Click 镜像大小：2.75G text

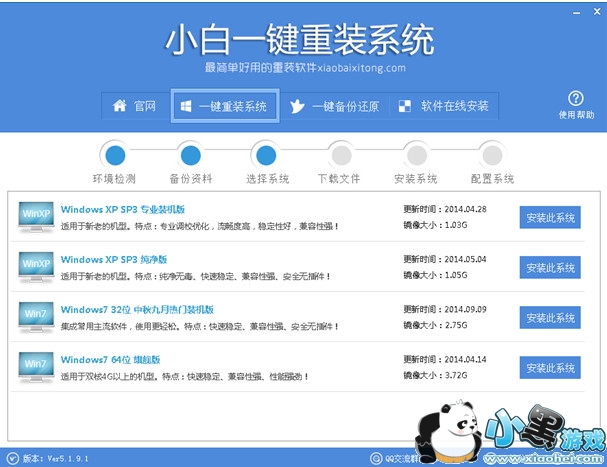(435, 325)
